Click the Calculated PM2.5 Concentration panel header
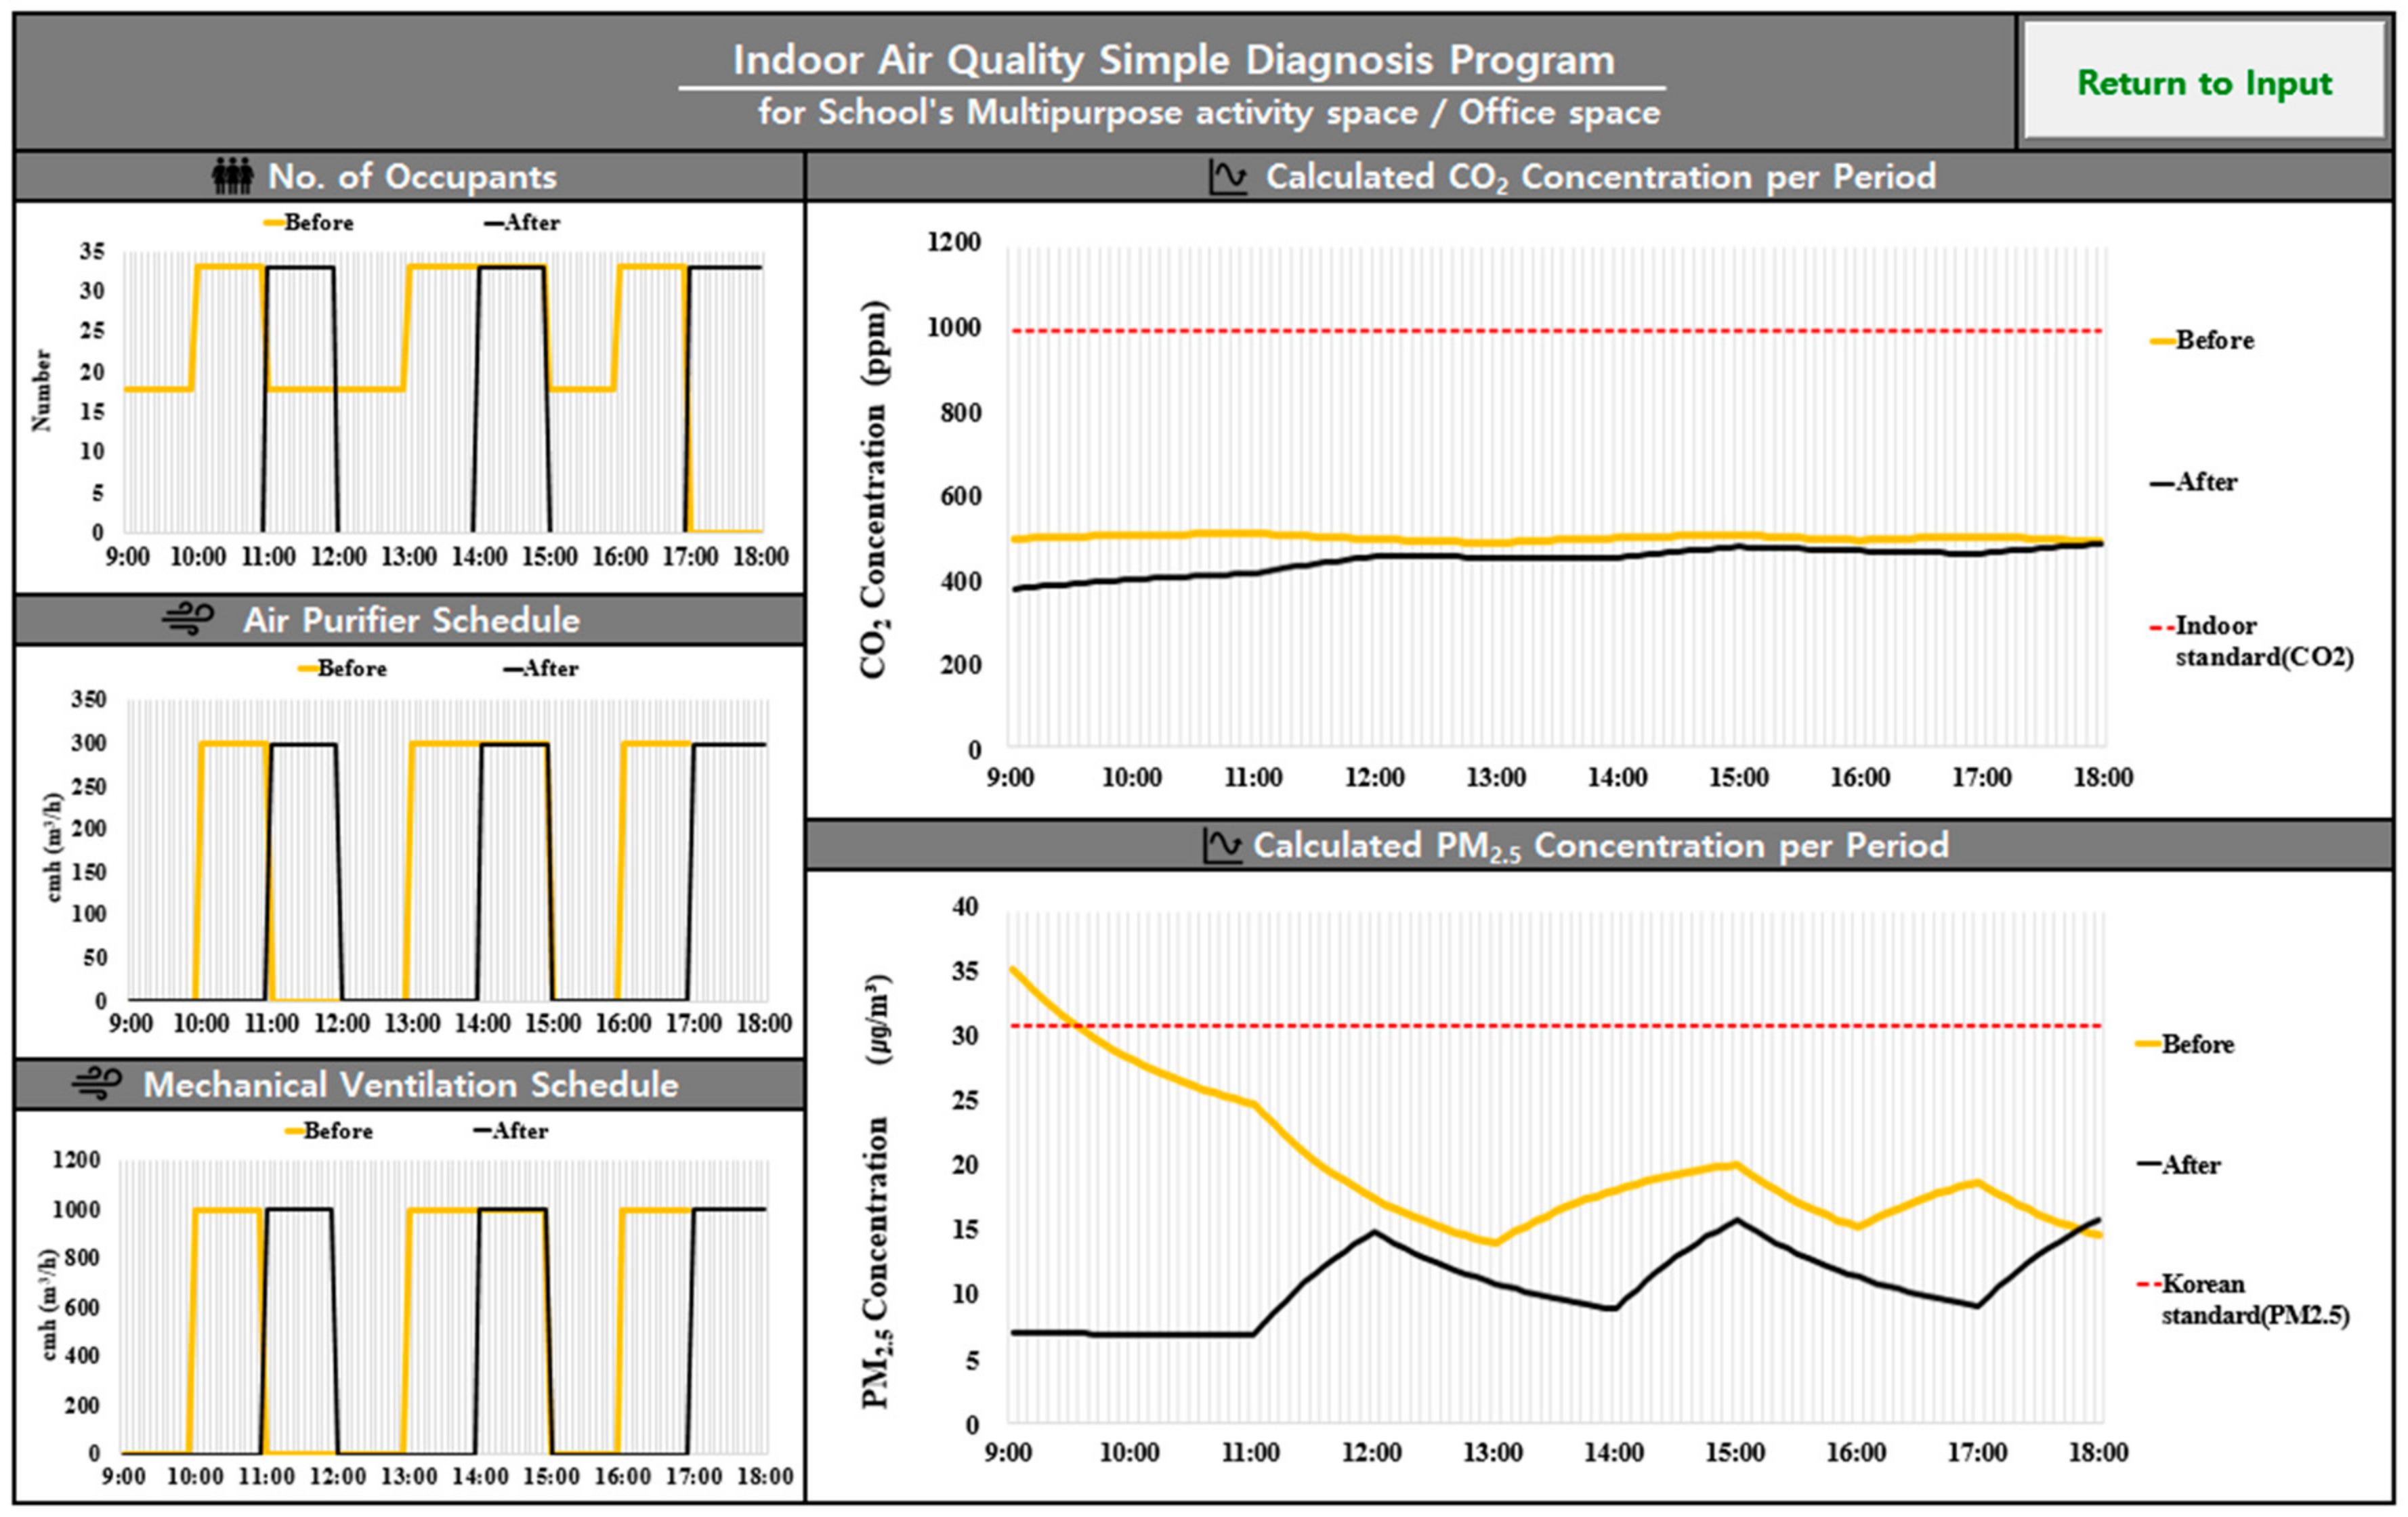This screenshot has width=2408, height=1517. pyautogui.click(x=1600, y=845)
